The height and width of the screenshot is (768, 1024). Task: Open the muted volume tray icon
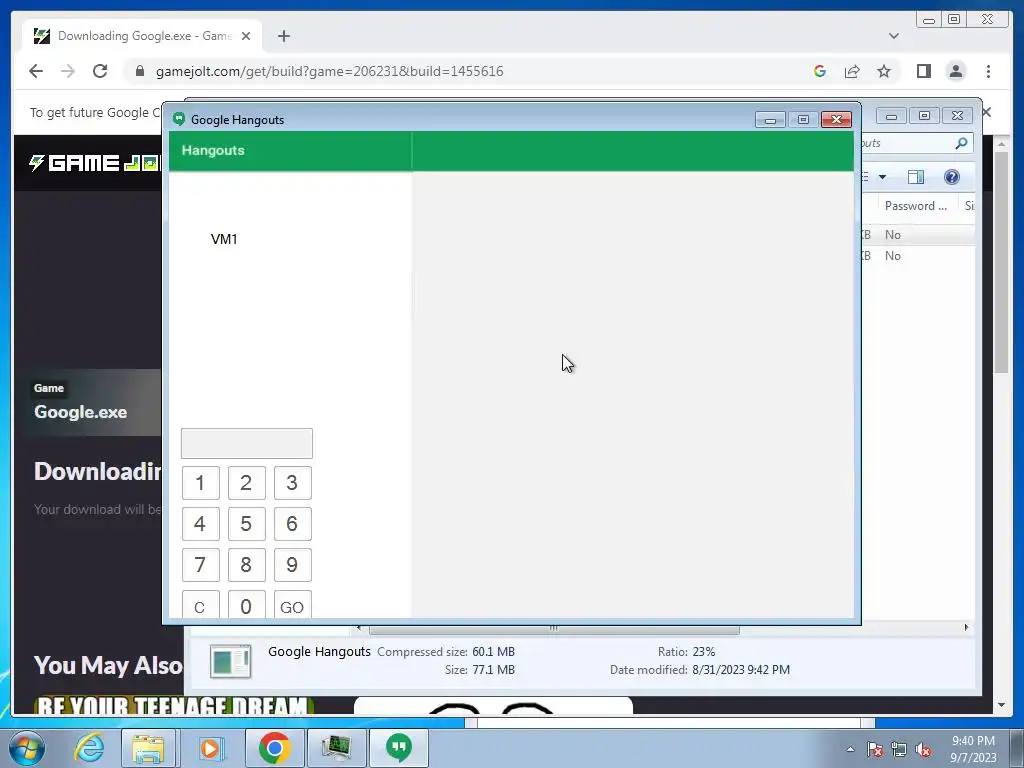[923, 749]
